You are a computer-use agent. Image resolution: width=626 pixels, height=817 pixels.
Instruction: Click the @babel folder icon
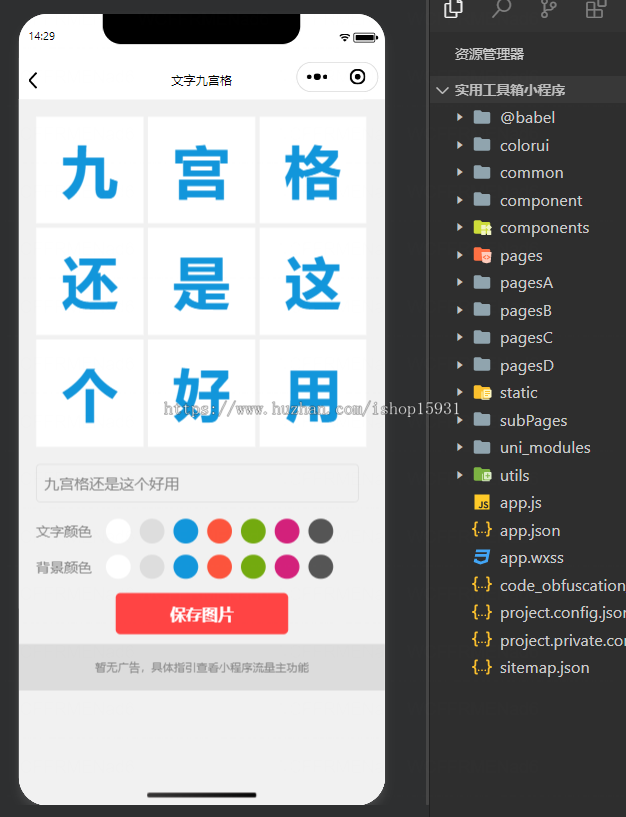[x=482, y=117]
